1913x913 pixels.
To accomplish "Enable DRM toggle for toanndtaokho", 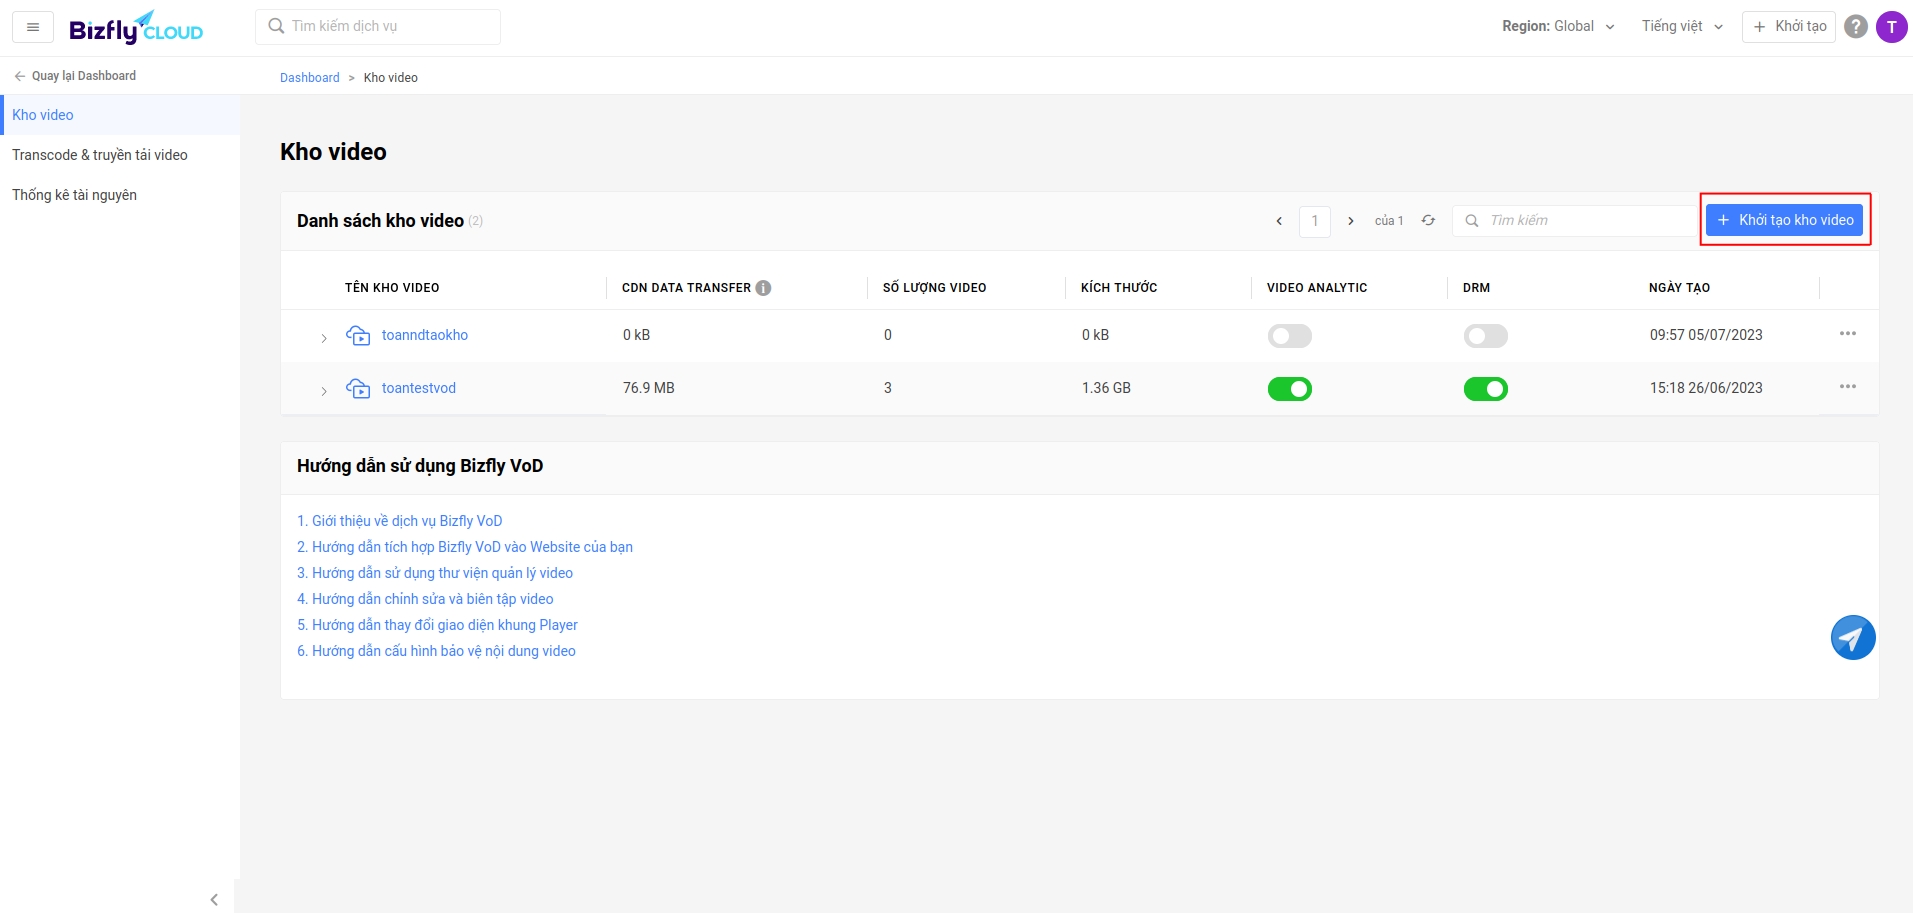I will tap(1486, 336).
